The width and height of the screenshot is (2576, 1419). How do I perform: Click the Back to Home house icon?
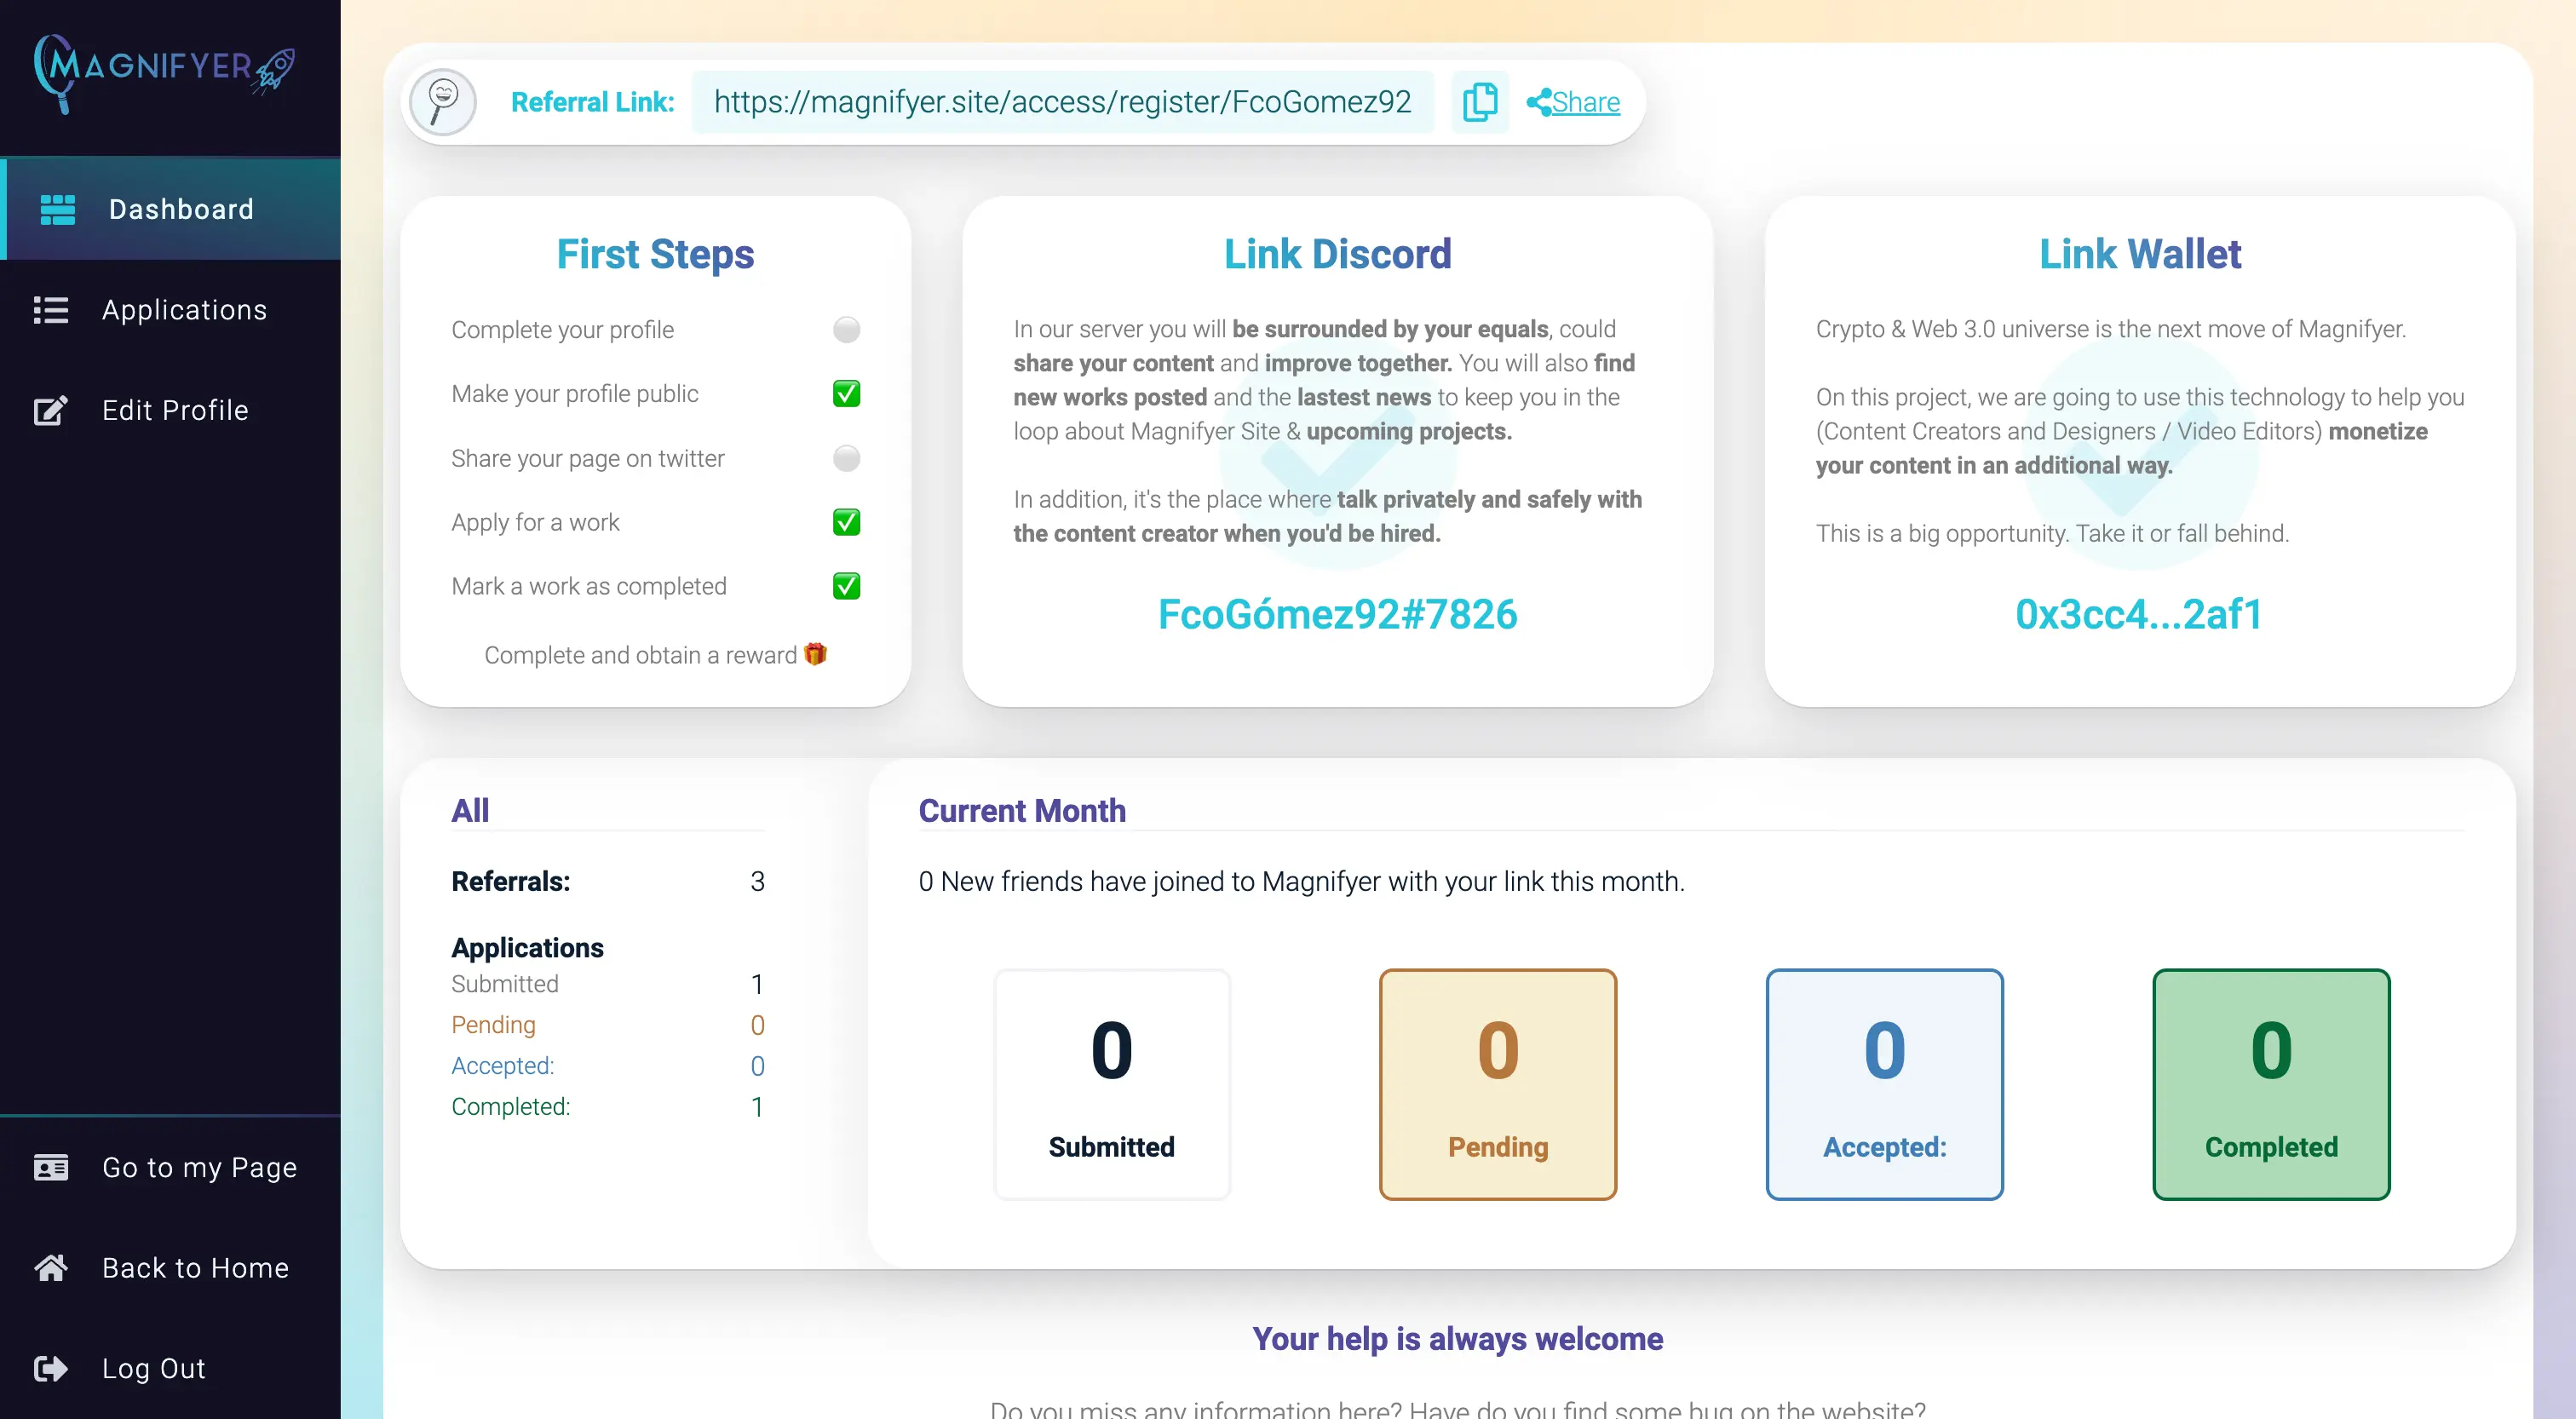tap(51, 1267)
